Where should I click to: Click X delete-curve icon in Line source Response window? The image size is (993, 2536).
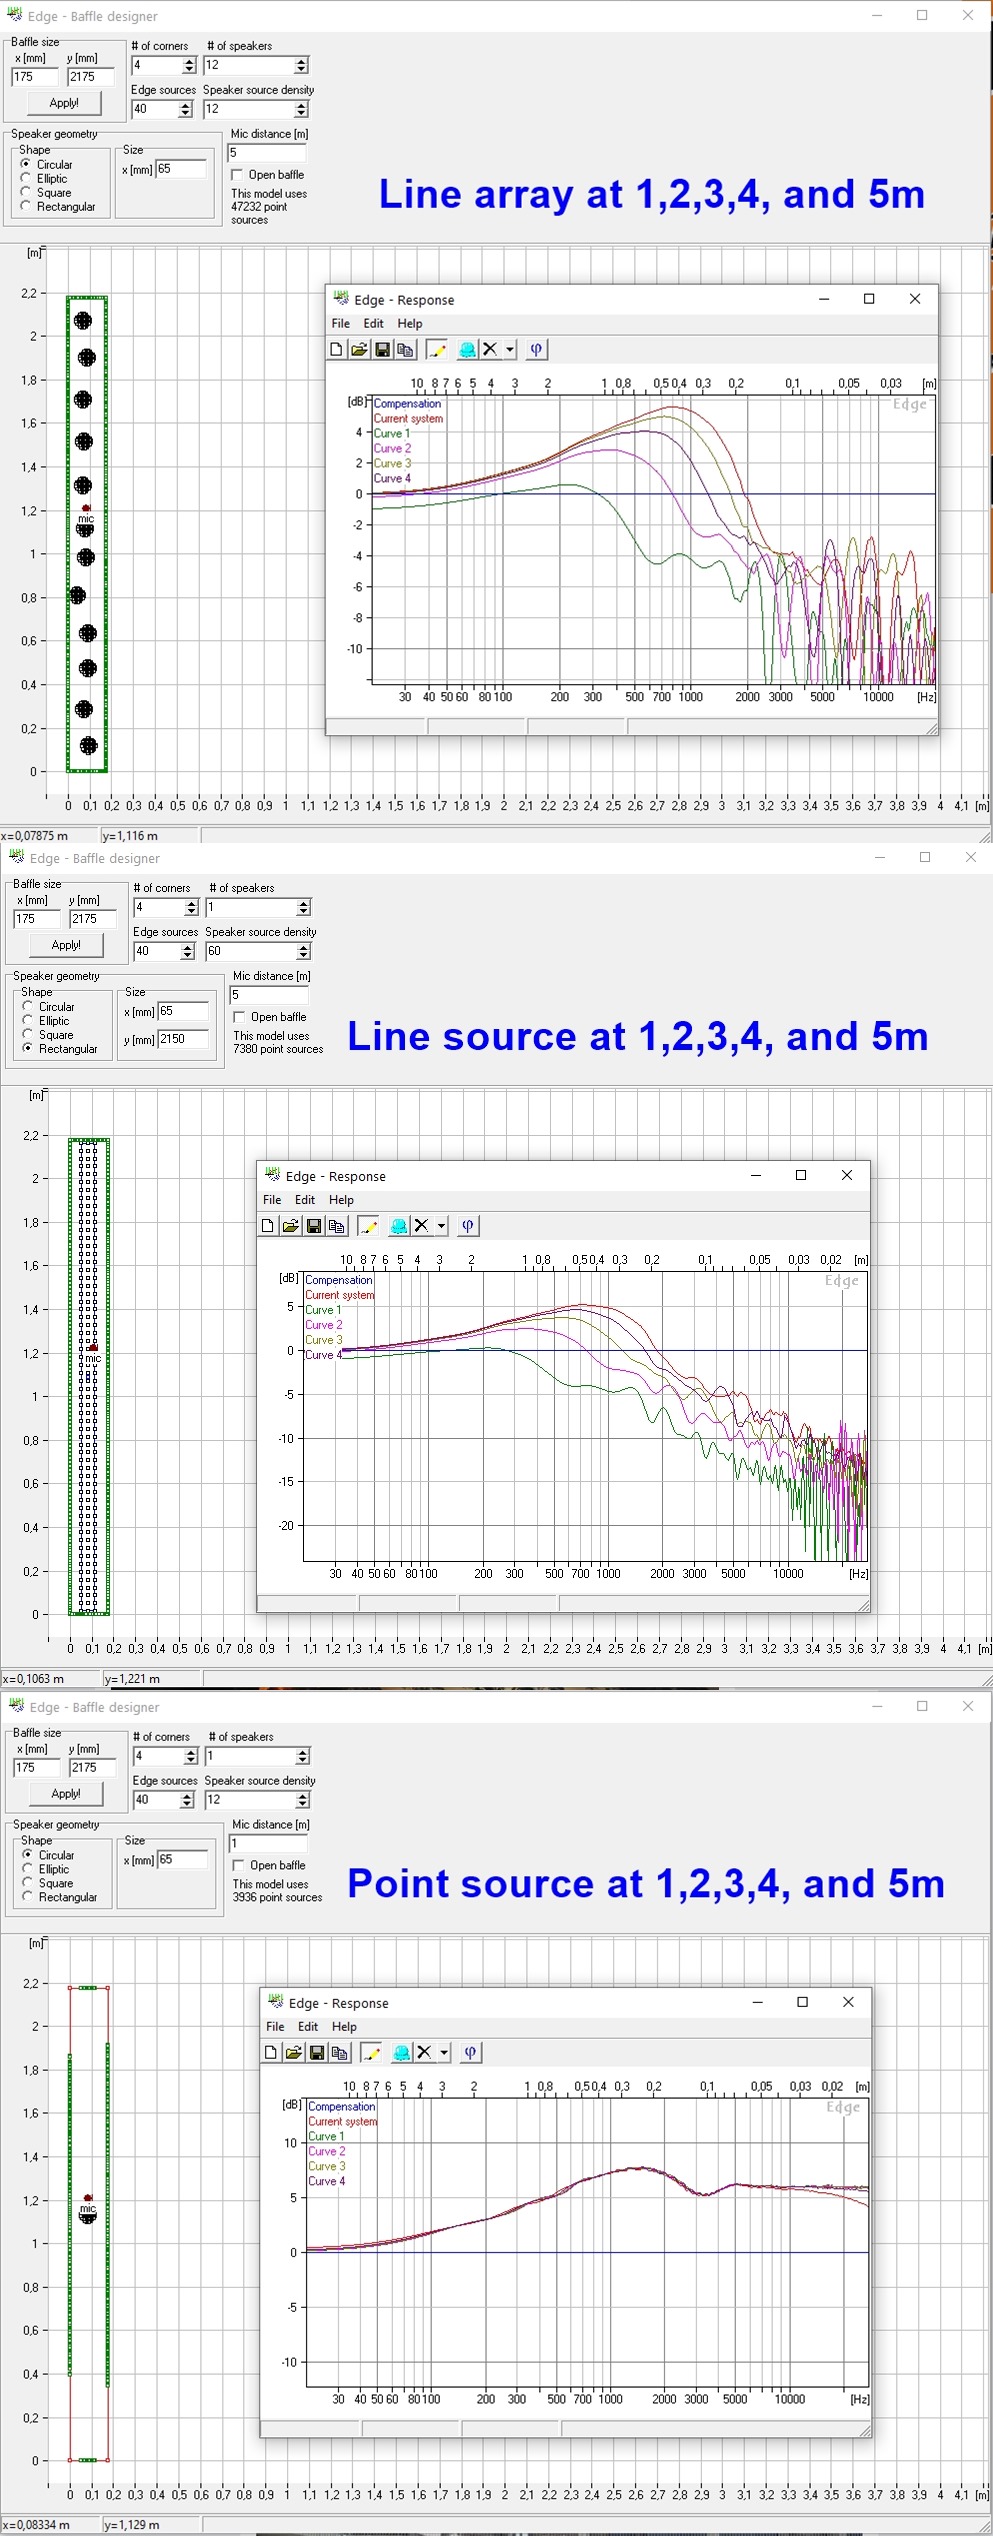pyautogui.click(x=422, y=1225)
